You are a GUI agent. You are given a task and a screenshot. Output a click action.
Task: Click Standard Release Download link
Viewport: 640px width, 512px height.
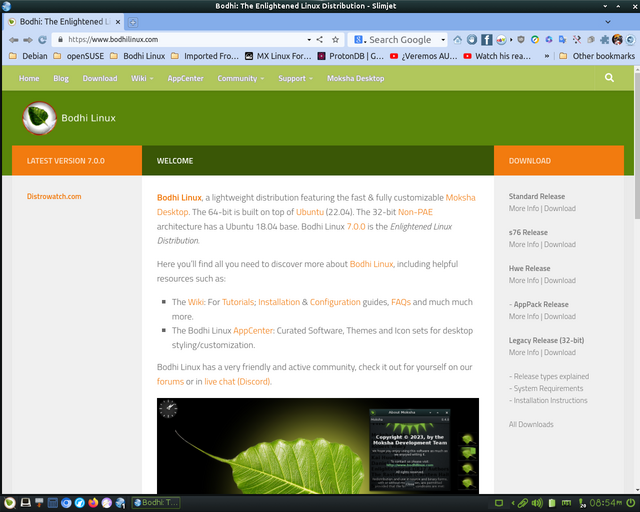(x=560, y=209)
